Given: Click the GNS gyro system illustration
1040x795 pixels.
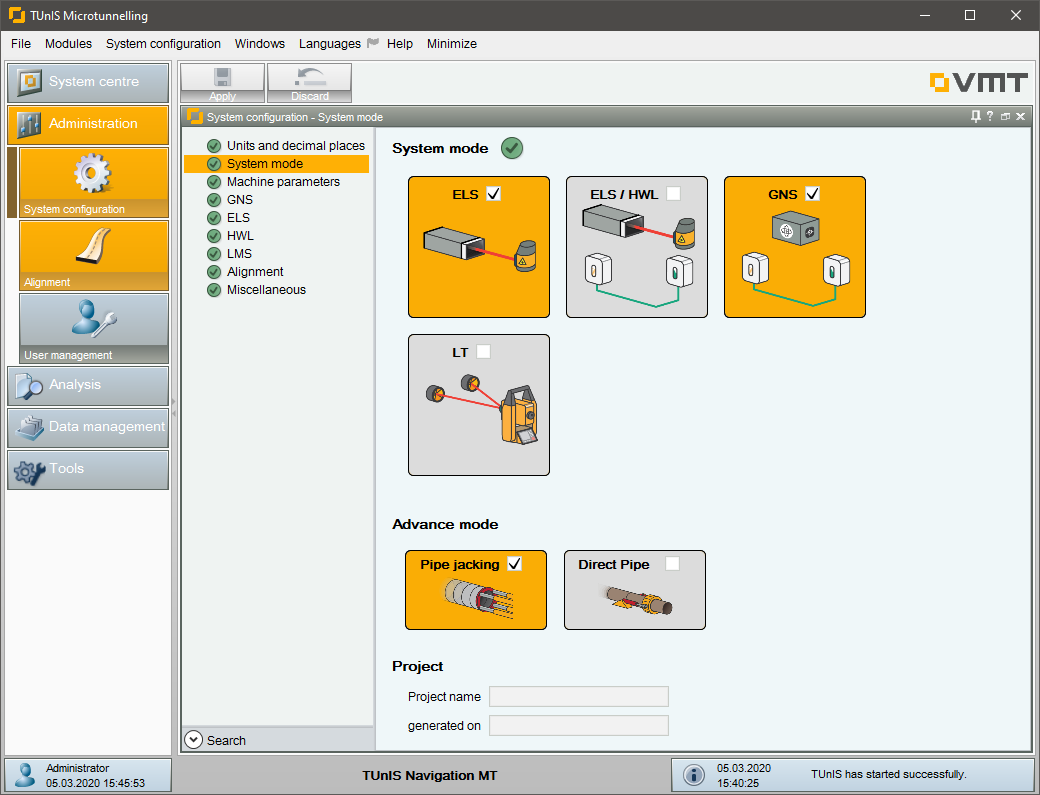Looking at the screenshot, I should pyautogui.click(x=795, y=260).
